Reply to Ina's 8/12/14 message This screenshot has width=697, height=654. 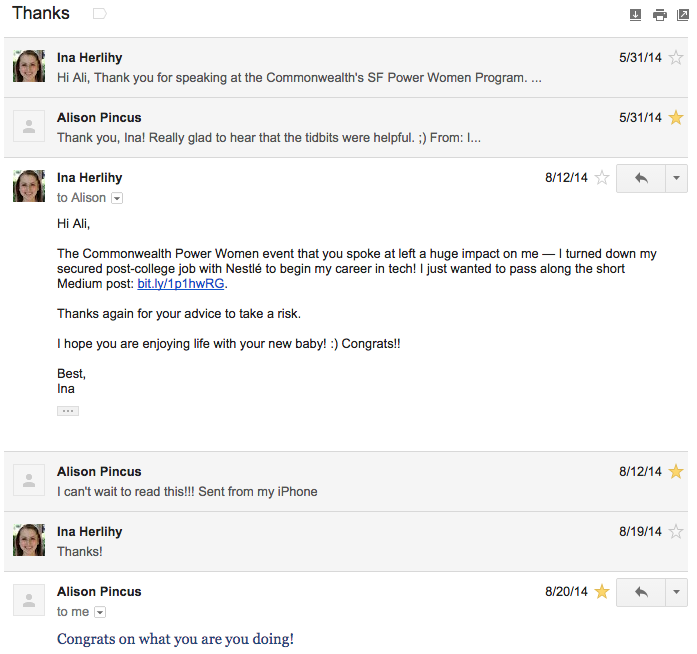[641, 178]
